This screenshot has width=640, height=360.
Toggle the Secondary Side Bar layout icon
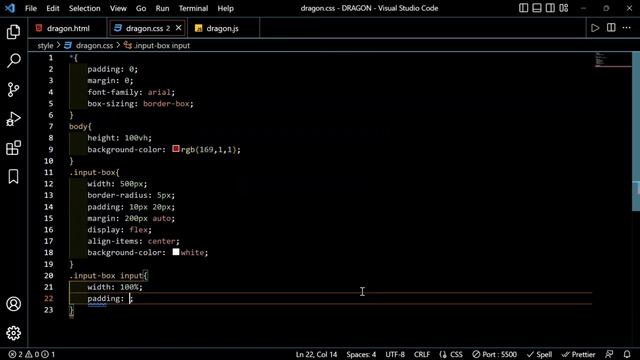tap(550, 8)
